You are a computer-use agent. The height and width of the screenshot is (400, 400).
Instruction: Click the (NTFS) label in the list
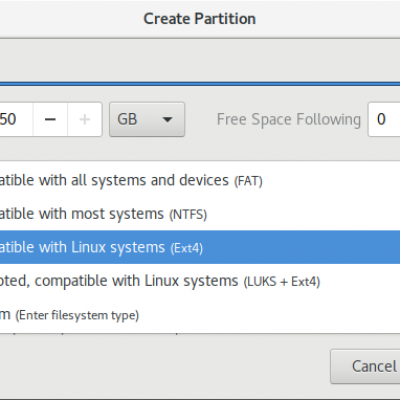[x=188, y=214]
